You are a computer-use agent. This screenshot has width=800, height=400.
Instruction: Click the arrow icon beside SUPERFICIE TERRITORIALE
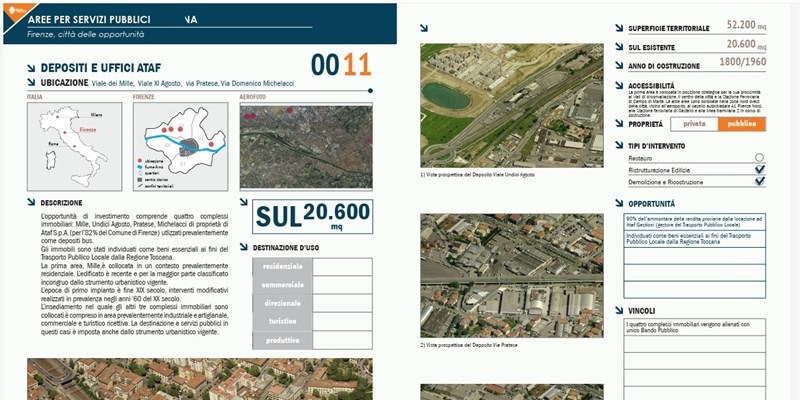point(619,28)
